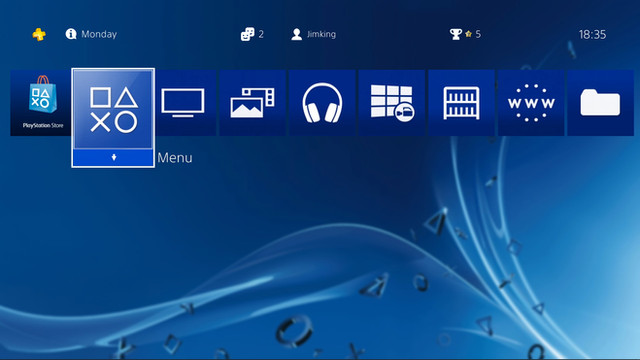Open the PlayStation Store tile
Screen dimensions: 640x360
click(x=40, y=102)
